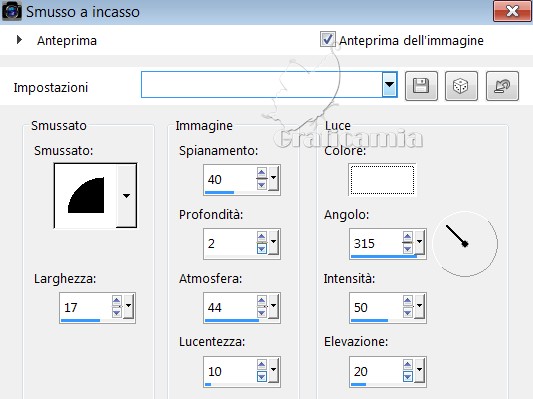Increase Intensità value with up arrow
533x399 pixels.
[408, 301]
